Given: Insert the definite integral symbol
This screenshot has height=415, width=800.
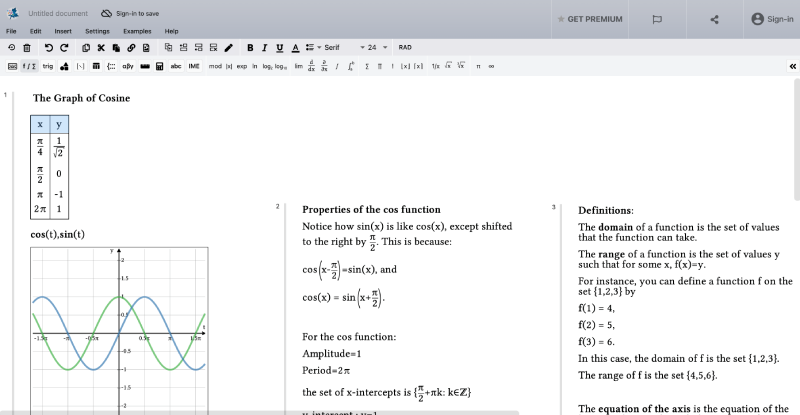Looking at the screenshot, I should [x=351, y=66].
